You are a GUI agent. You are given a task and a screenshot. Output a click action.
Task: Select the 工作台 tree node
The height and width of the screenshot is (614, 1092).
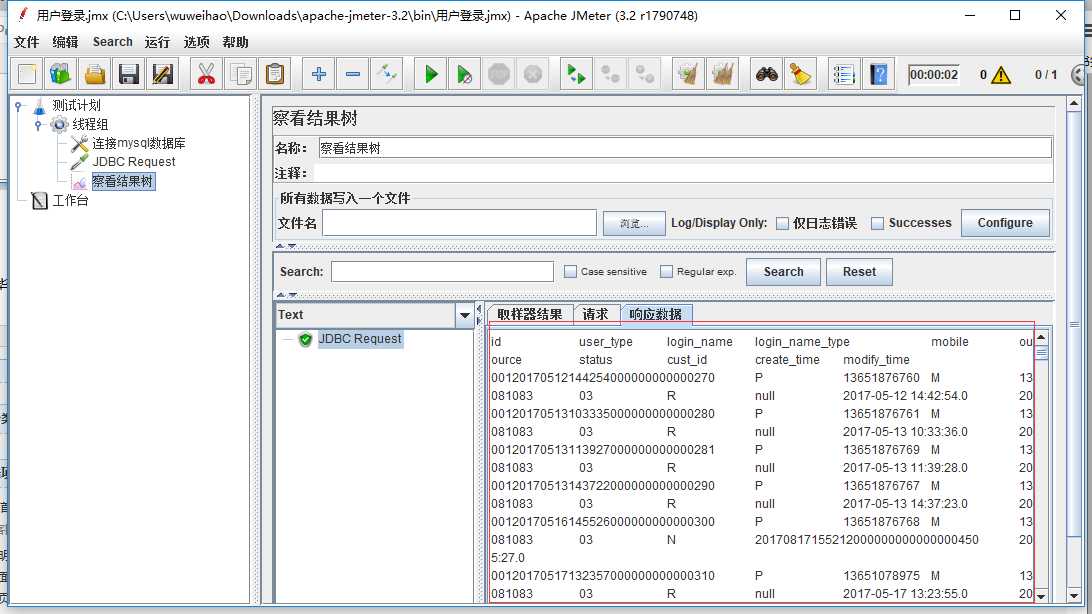tap(70, 200)
